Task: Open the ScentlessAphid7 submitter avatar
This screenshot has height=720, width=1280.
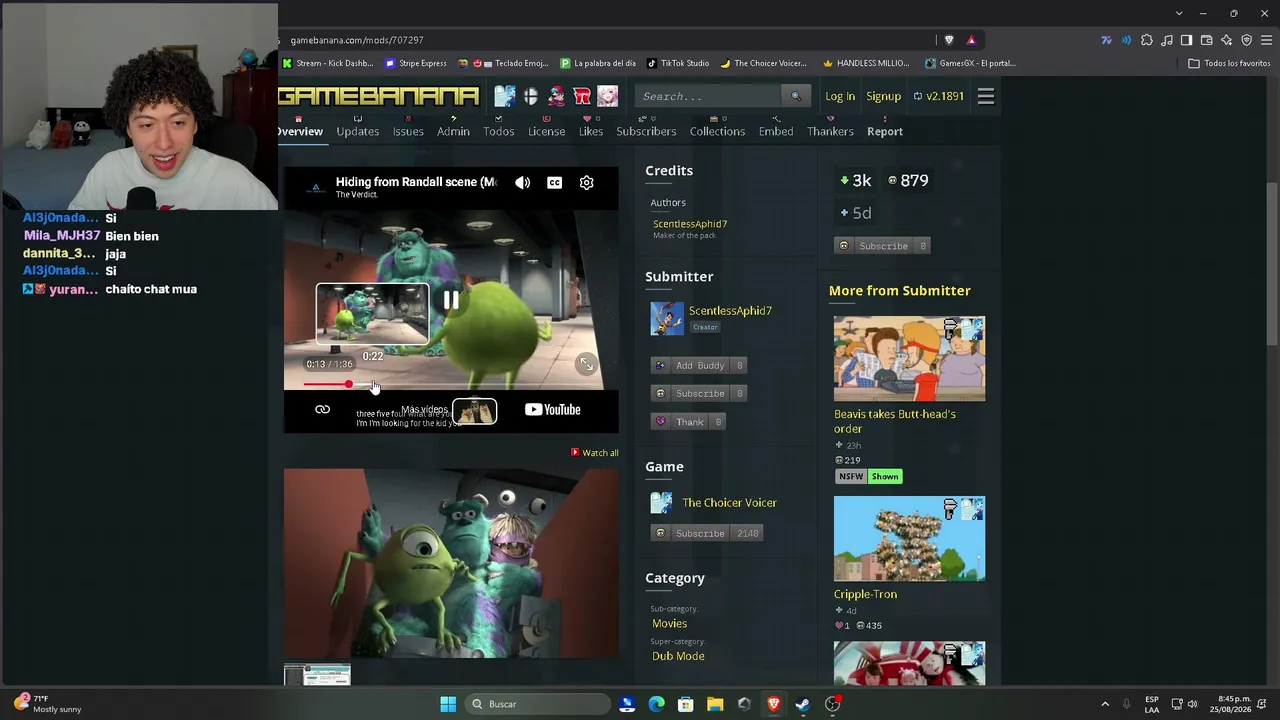Action: [667, 318]
